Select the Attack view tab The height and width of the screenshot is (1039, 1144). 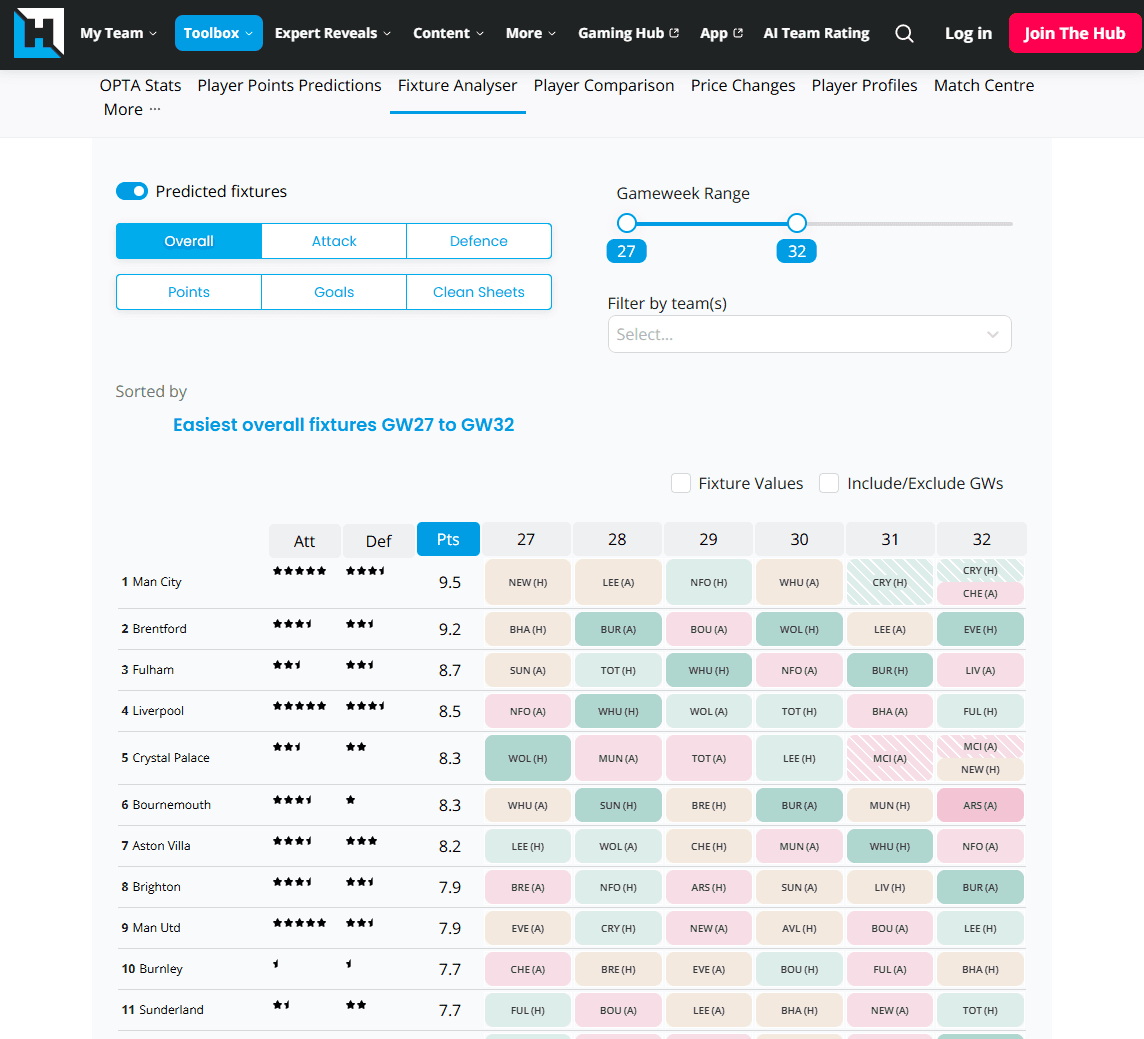point(333,241)
